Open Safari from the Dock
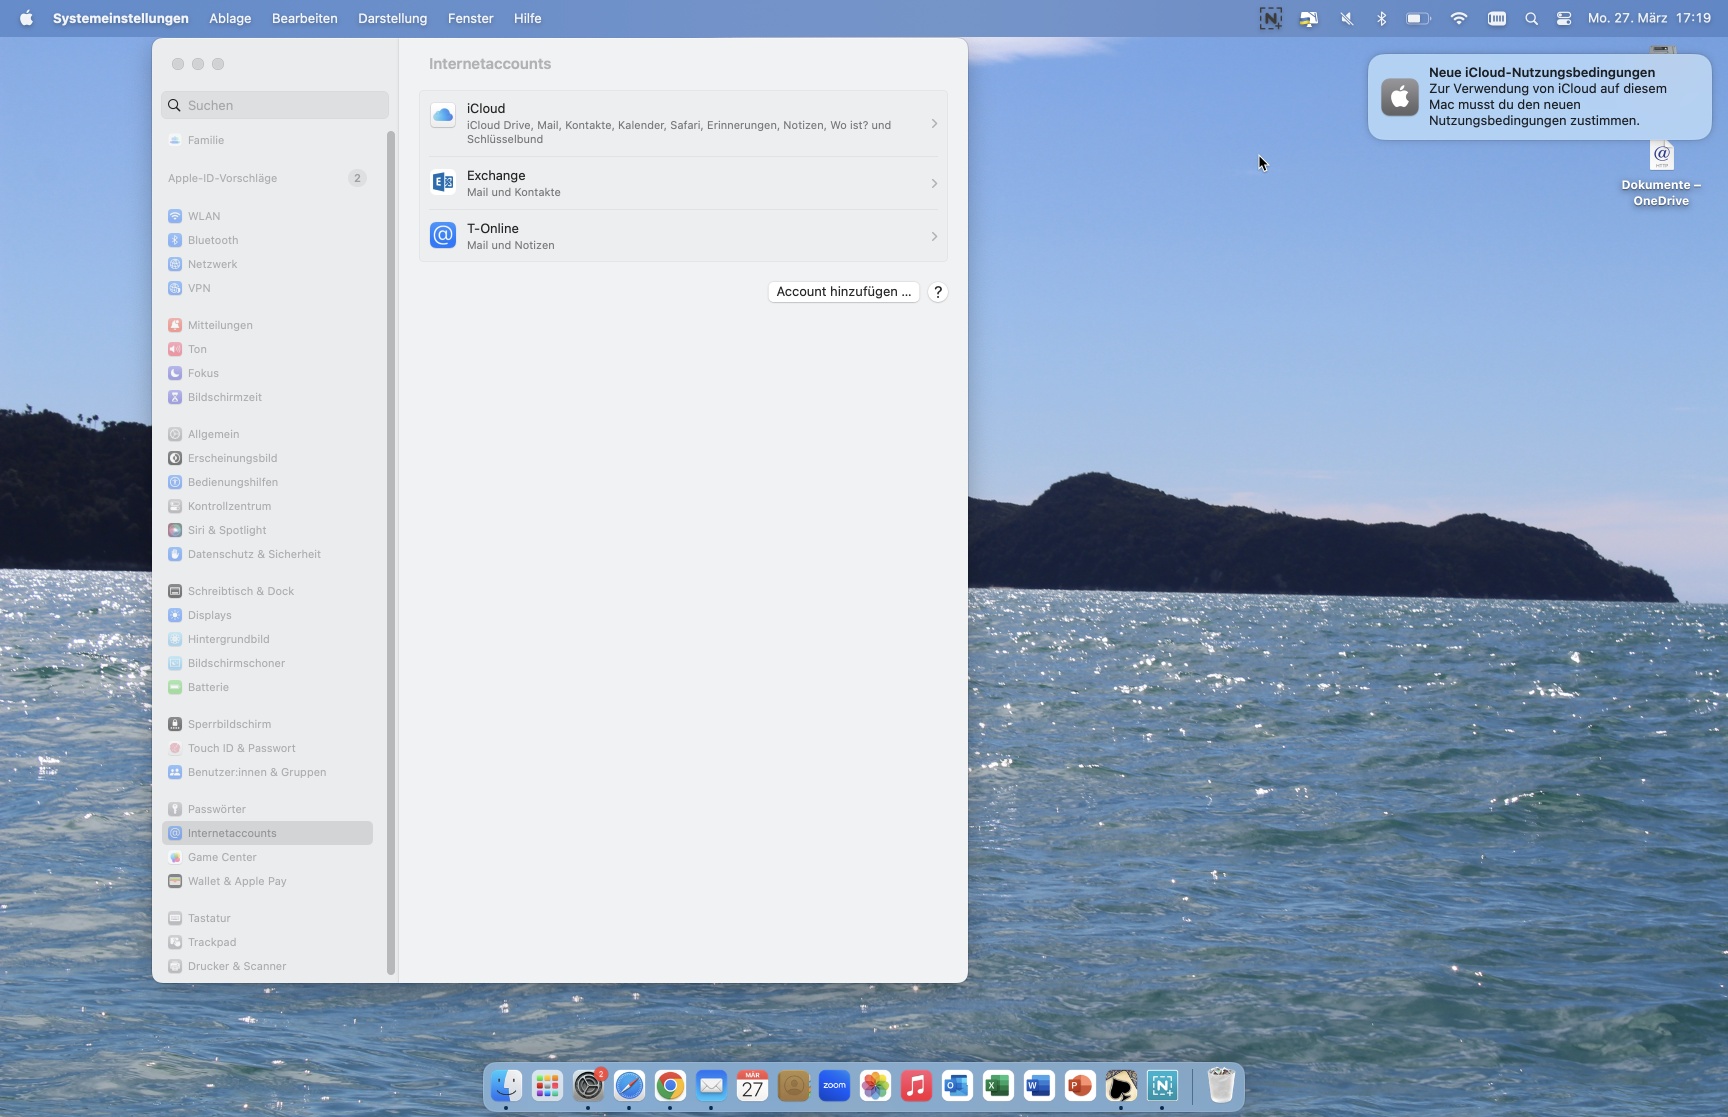 click(x=629, y=1086)
